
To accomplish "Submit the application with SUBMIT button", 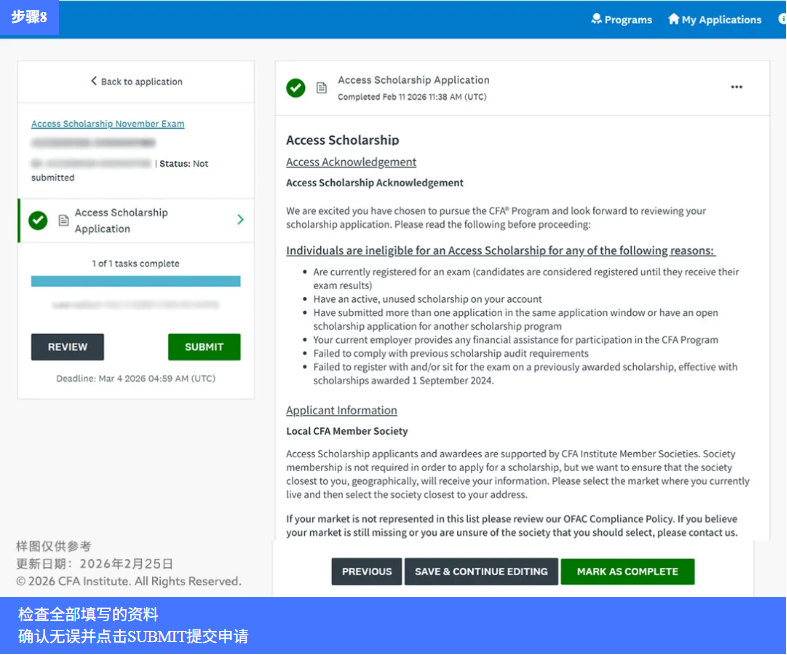I will (204, 347).
